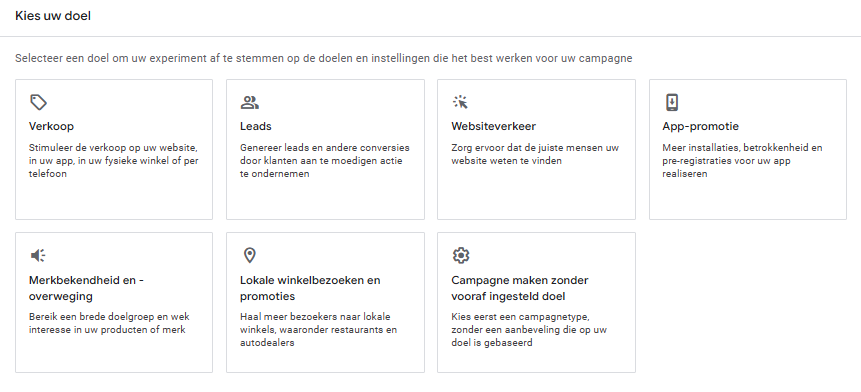
Task: Choose the Leads goal heading
Action: point(255,126)
